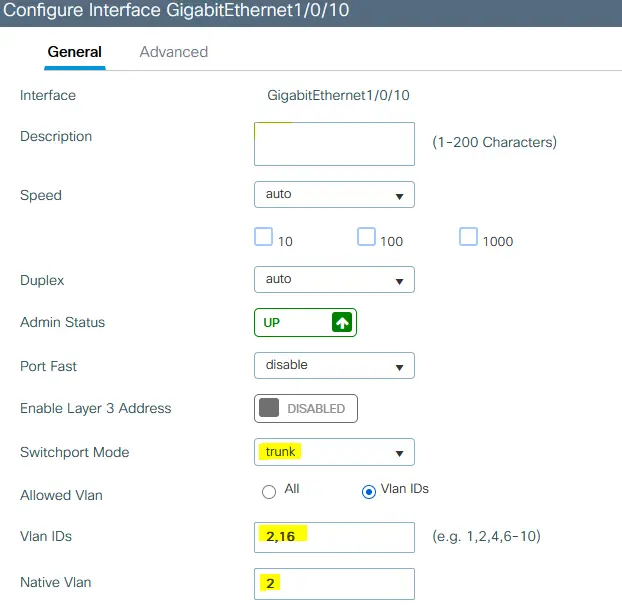Screen dimensions: 622x613
Task: Select the Vlan IDs radio button
Action: tap(369, 492)
